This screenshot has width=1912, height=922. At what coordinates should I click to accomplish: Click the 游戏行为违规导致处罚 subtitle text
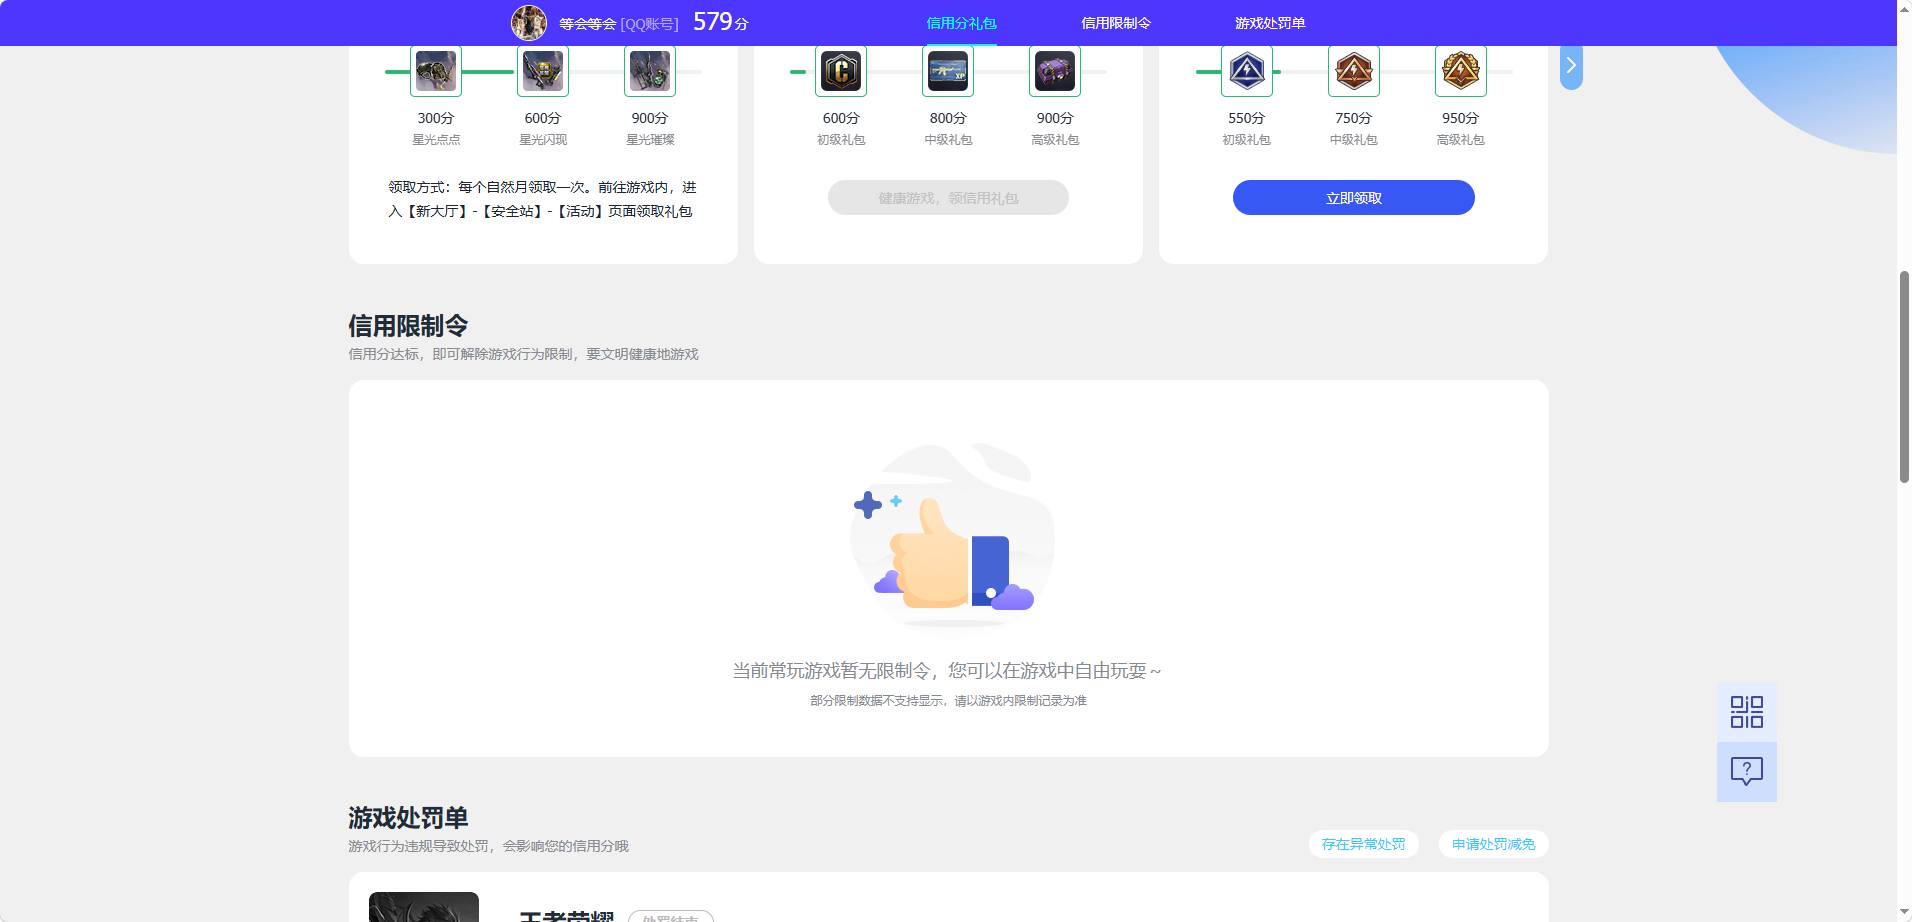coord(488,846)
